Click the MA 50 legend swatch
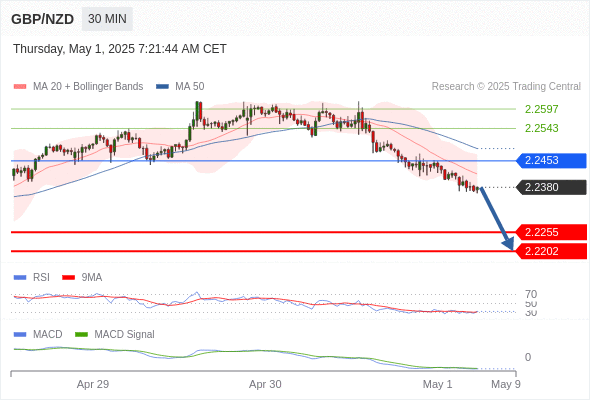The height and width of the screenshot is (400, 590). point(162,87)
